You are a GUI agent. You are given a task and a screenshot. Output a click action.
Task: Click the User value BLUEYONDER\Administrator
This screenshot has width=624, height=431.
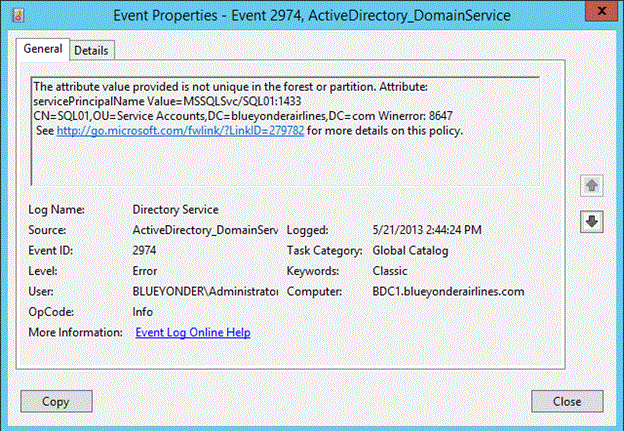[x=205, y=291]
